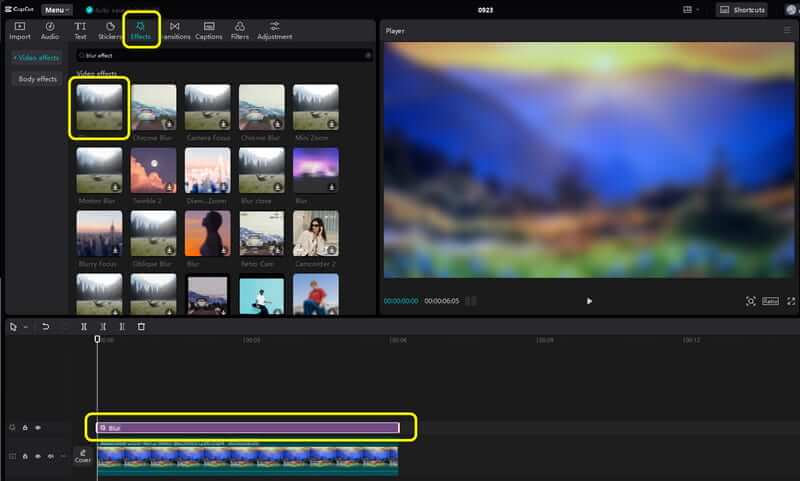This screenshot has width=800, height=481.
Task: Open the Player panel options menu
Action: [x=787, y=31]
